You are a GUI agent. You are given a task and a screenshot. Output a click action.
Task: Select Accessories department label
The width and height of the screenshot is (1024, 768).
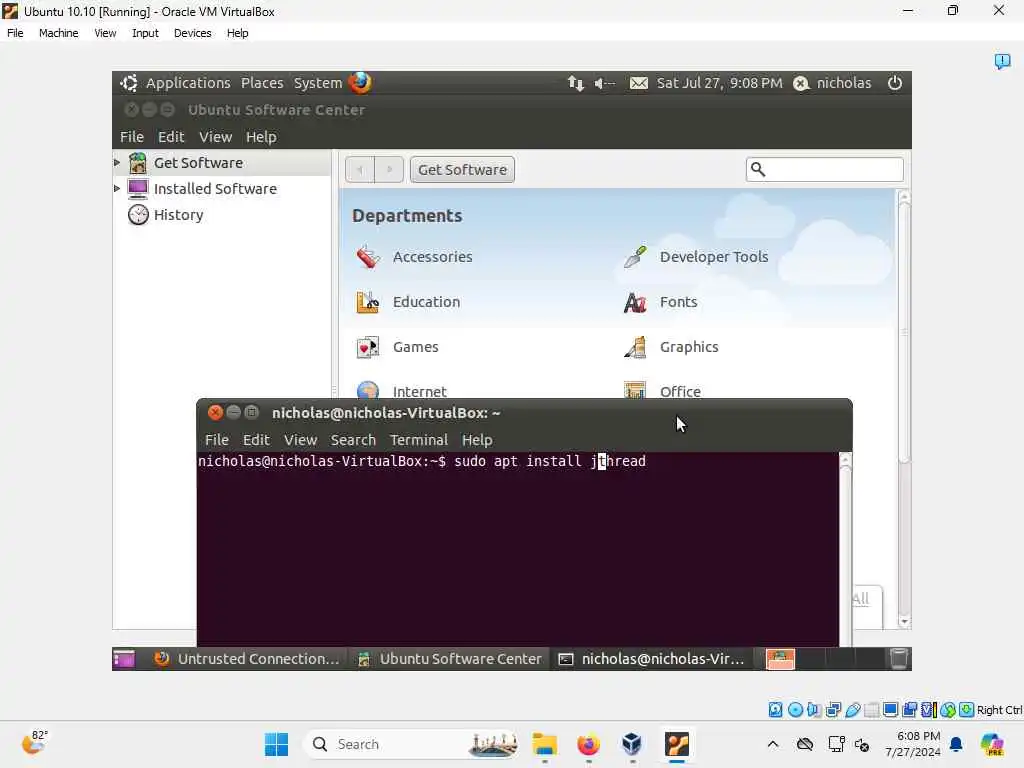[x=432, y=257]
